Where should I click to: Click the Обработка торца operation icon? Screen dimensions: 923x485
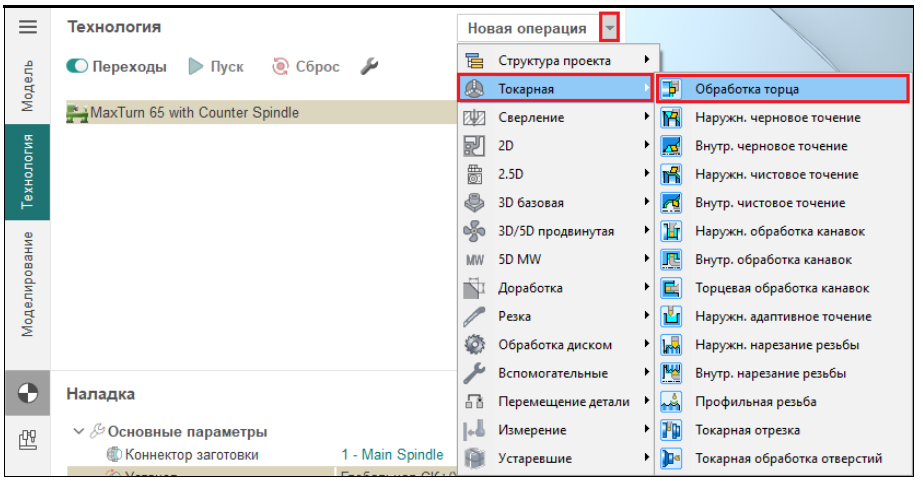coord(672,89)
